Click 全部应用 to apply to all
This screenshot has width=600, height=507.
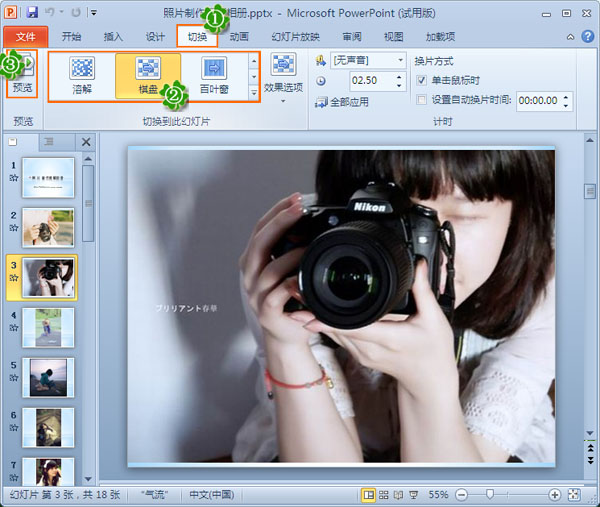[341, 102]
